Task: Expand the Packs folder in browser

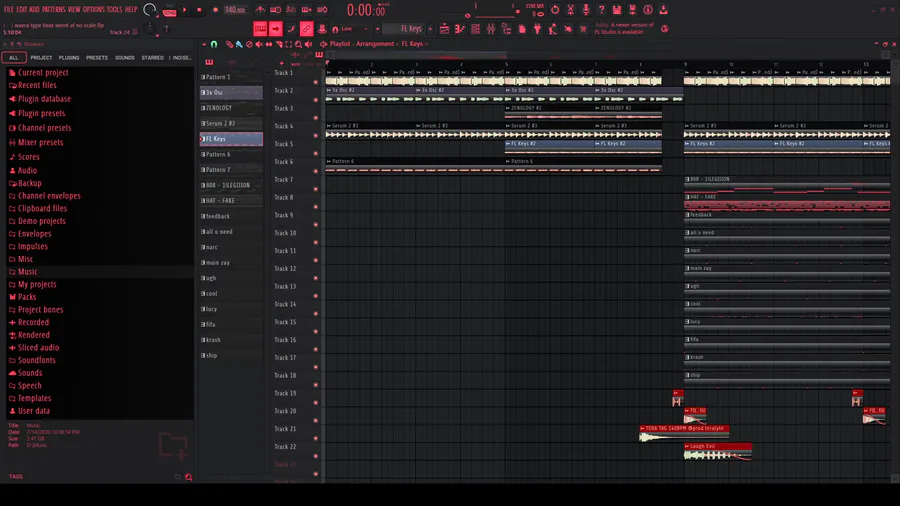Action: pos(26,297)
